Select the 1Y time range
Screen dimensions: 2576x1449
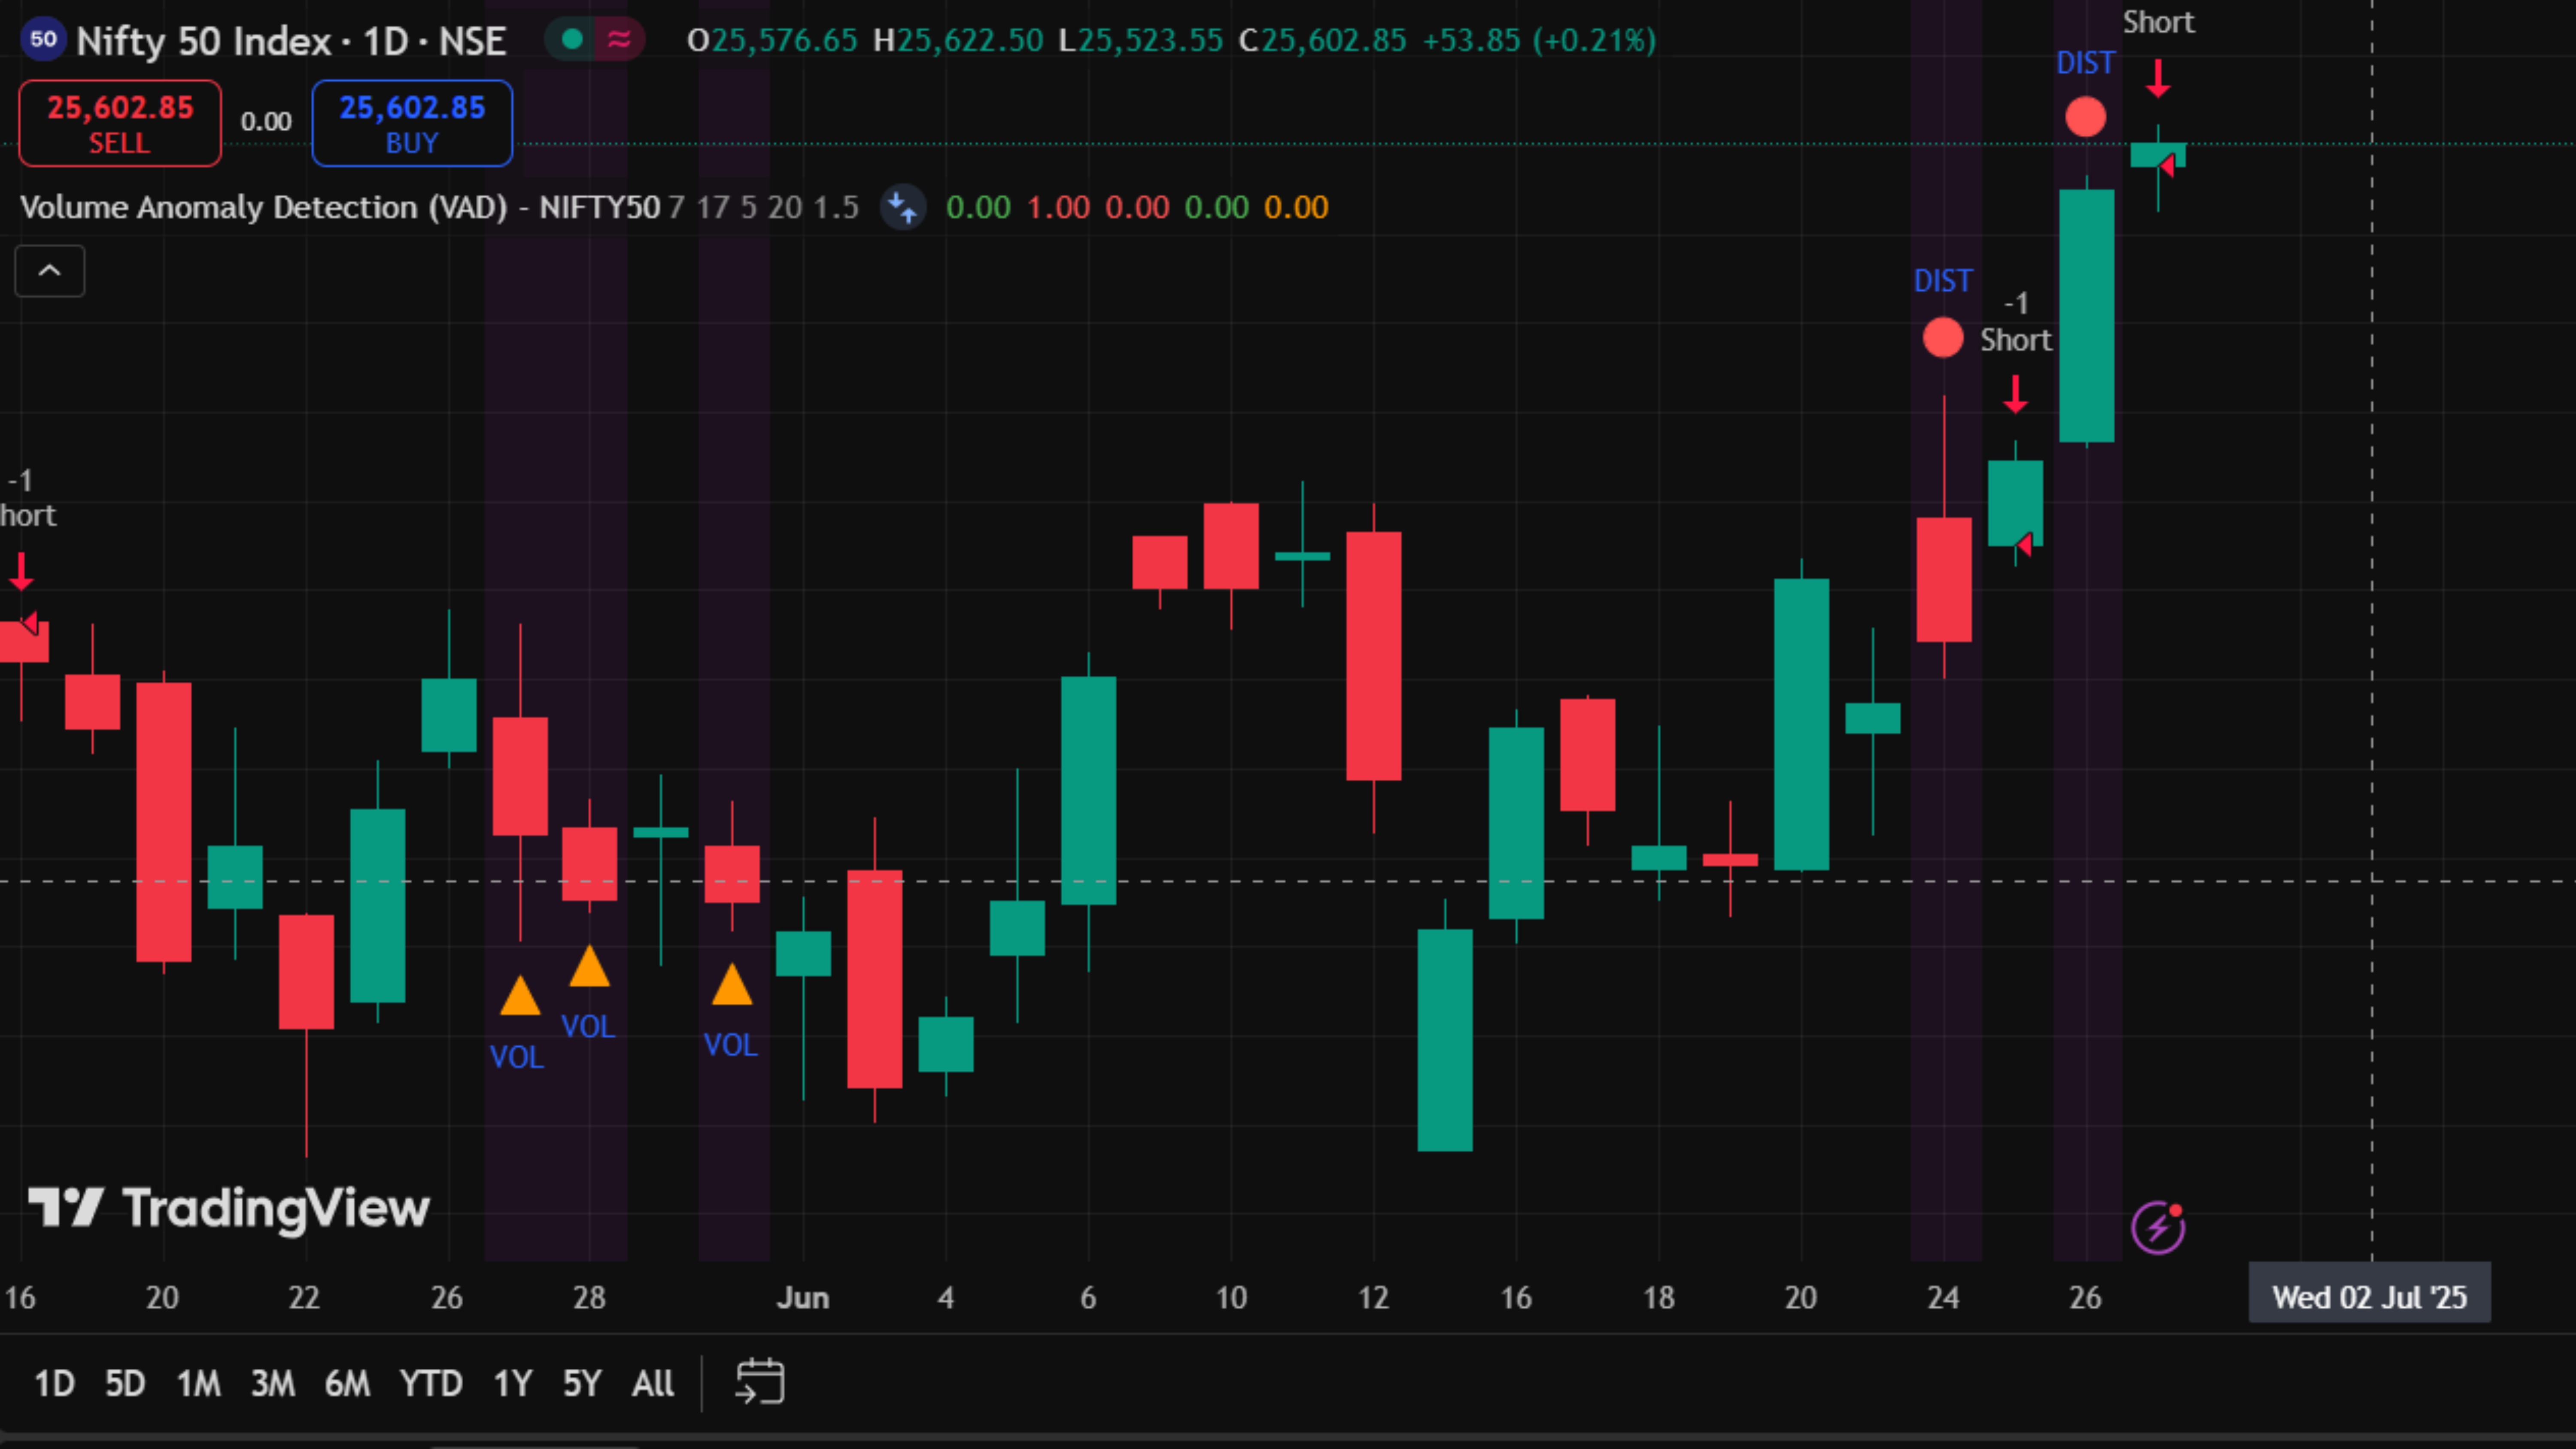coord(512,1384)
